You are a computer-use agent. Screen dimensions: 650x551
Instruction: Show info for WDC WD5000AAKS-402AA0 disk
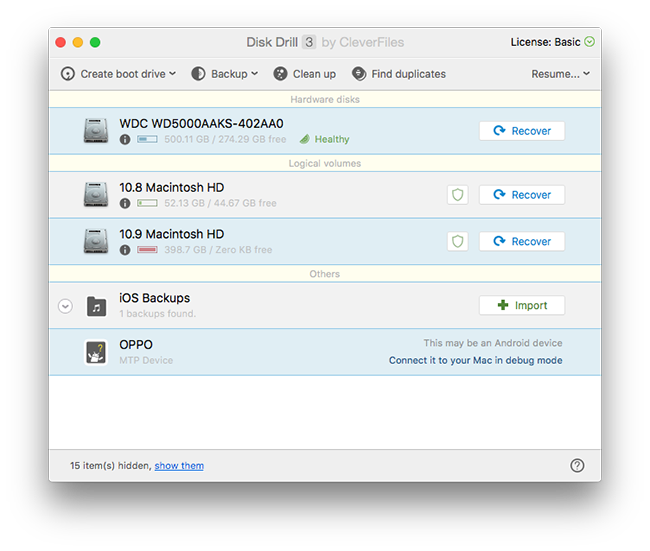pyautogui.click(x=125, y=139)
